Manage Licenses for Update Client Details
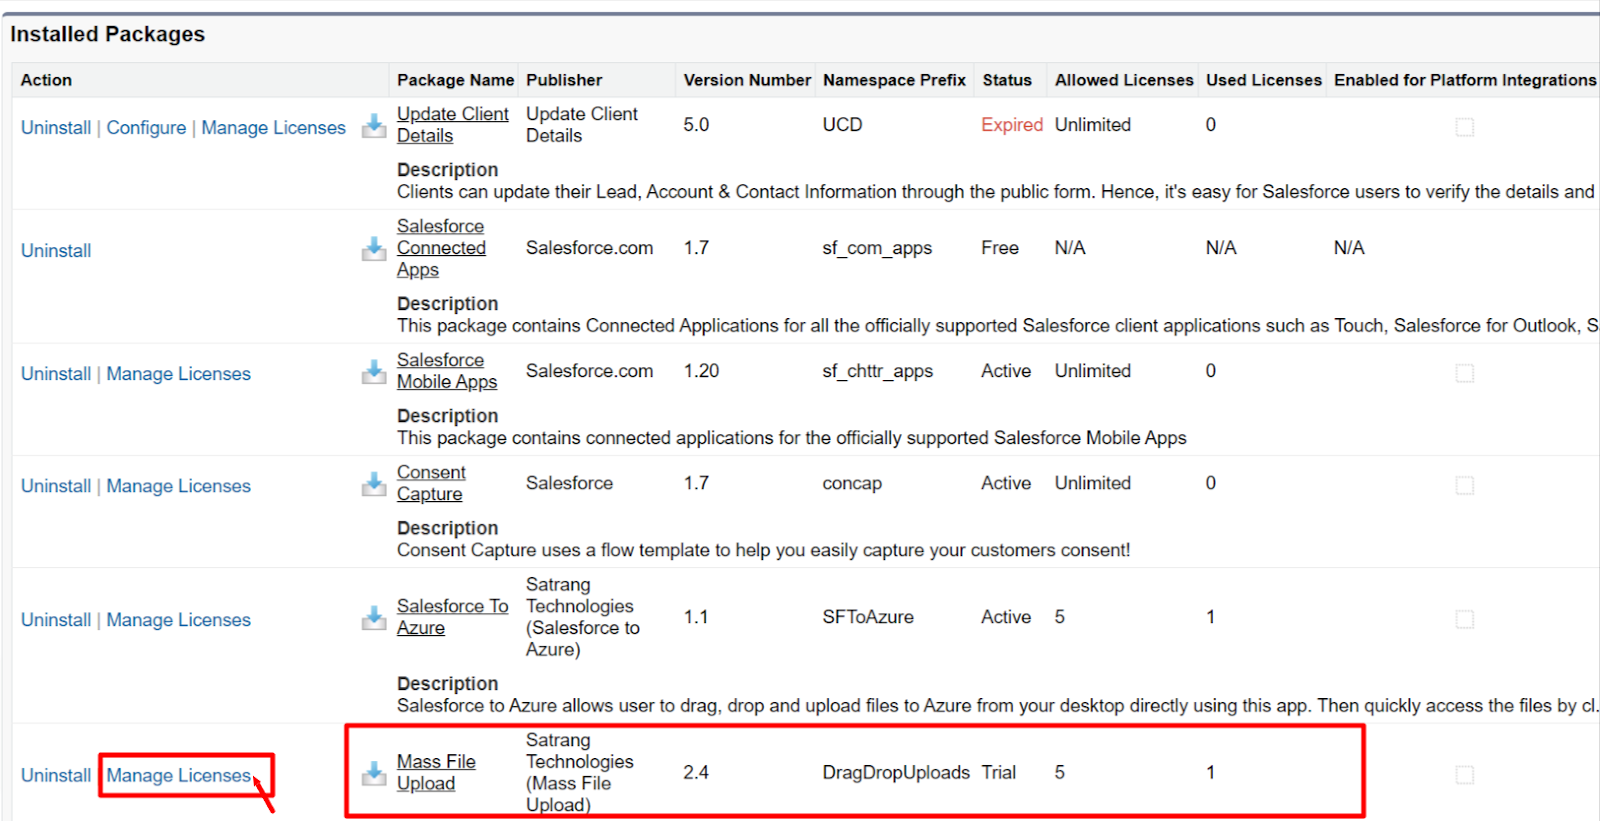This screenshot has height=821, width=1600. 273,128
